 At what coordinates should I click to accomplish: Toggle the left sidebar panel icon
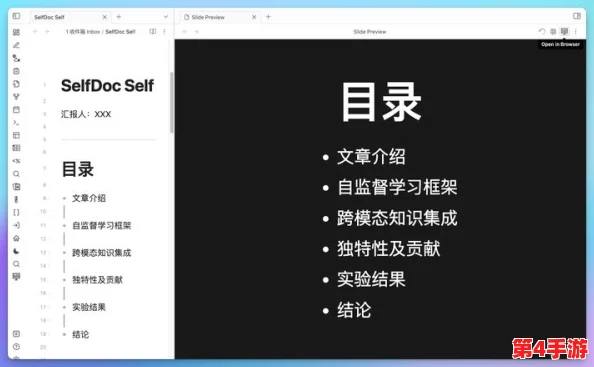coord(16,16)
